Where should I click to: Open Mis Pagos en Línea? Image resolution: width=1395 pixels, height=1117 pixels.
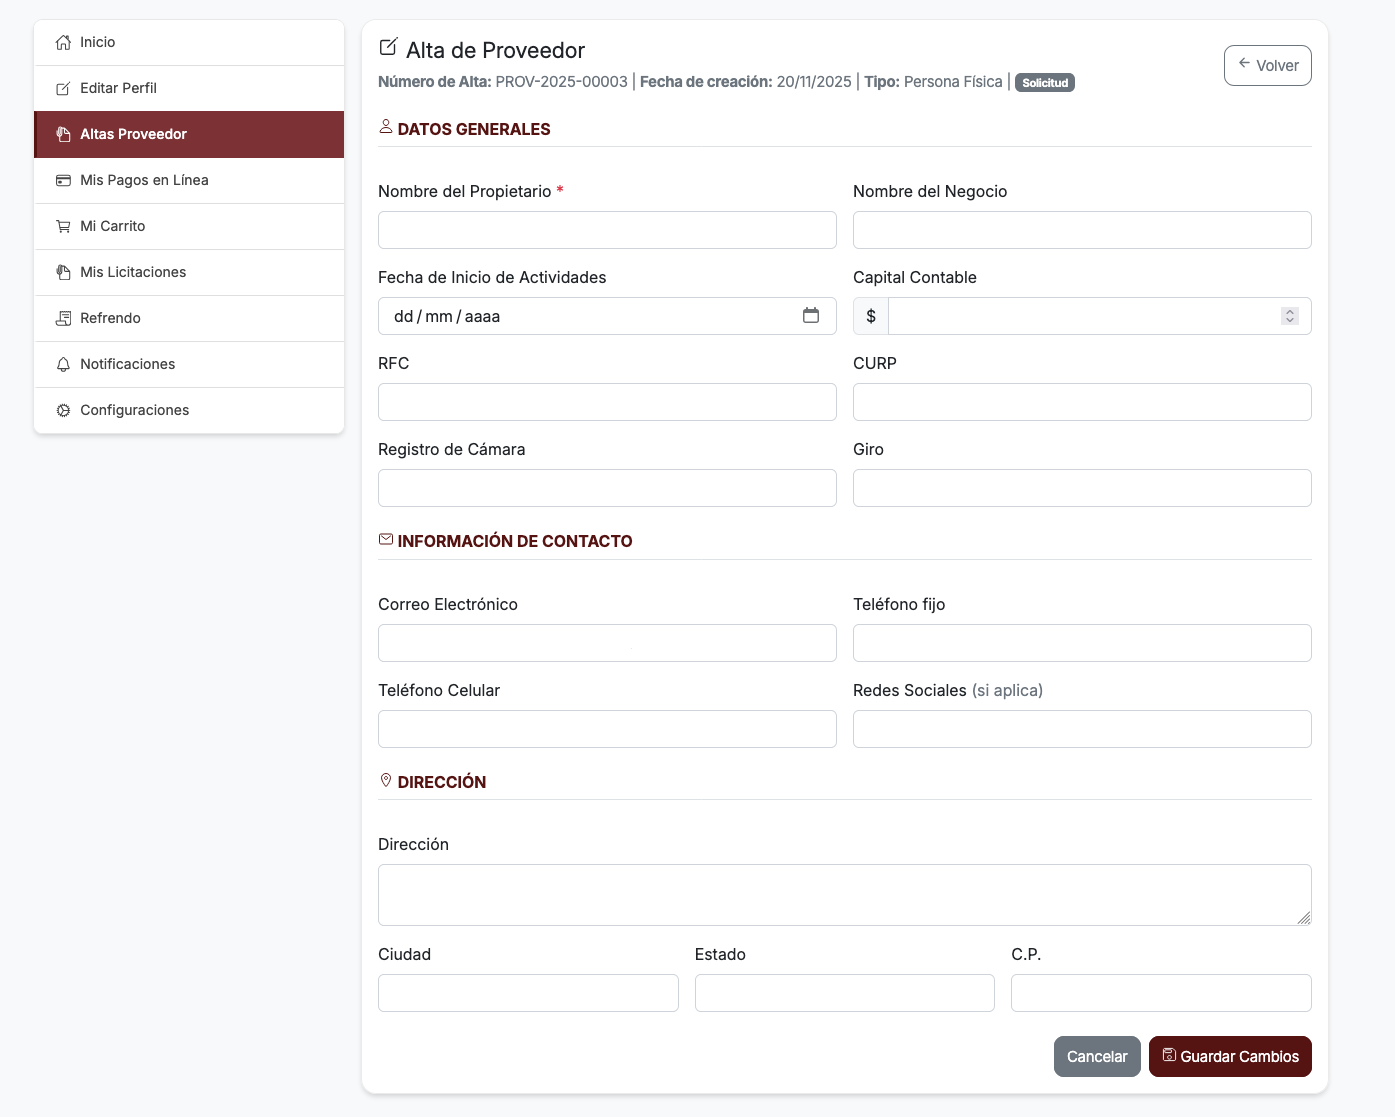189,180
